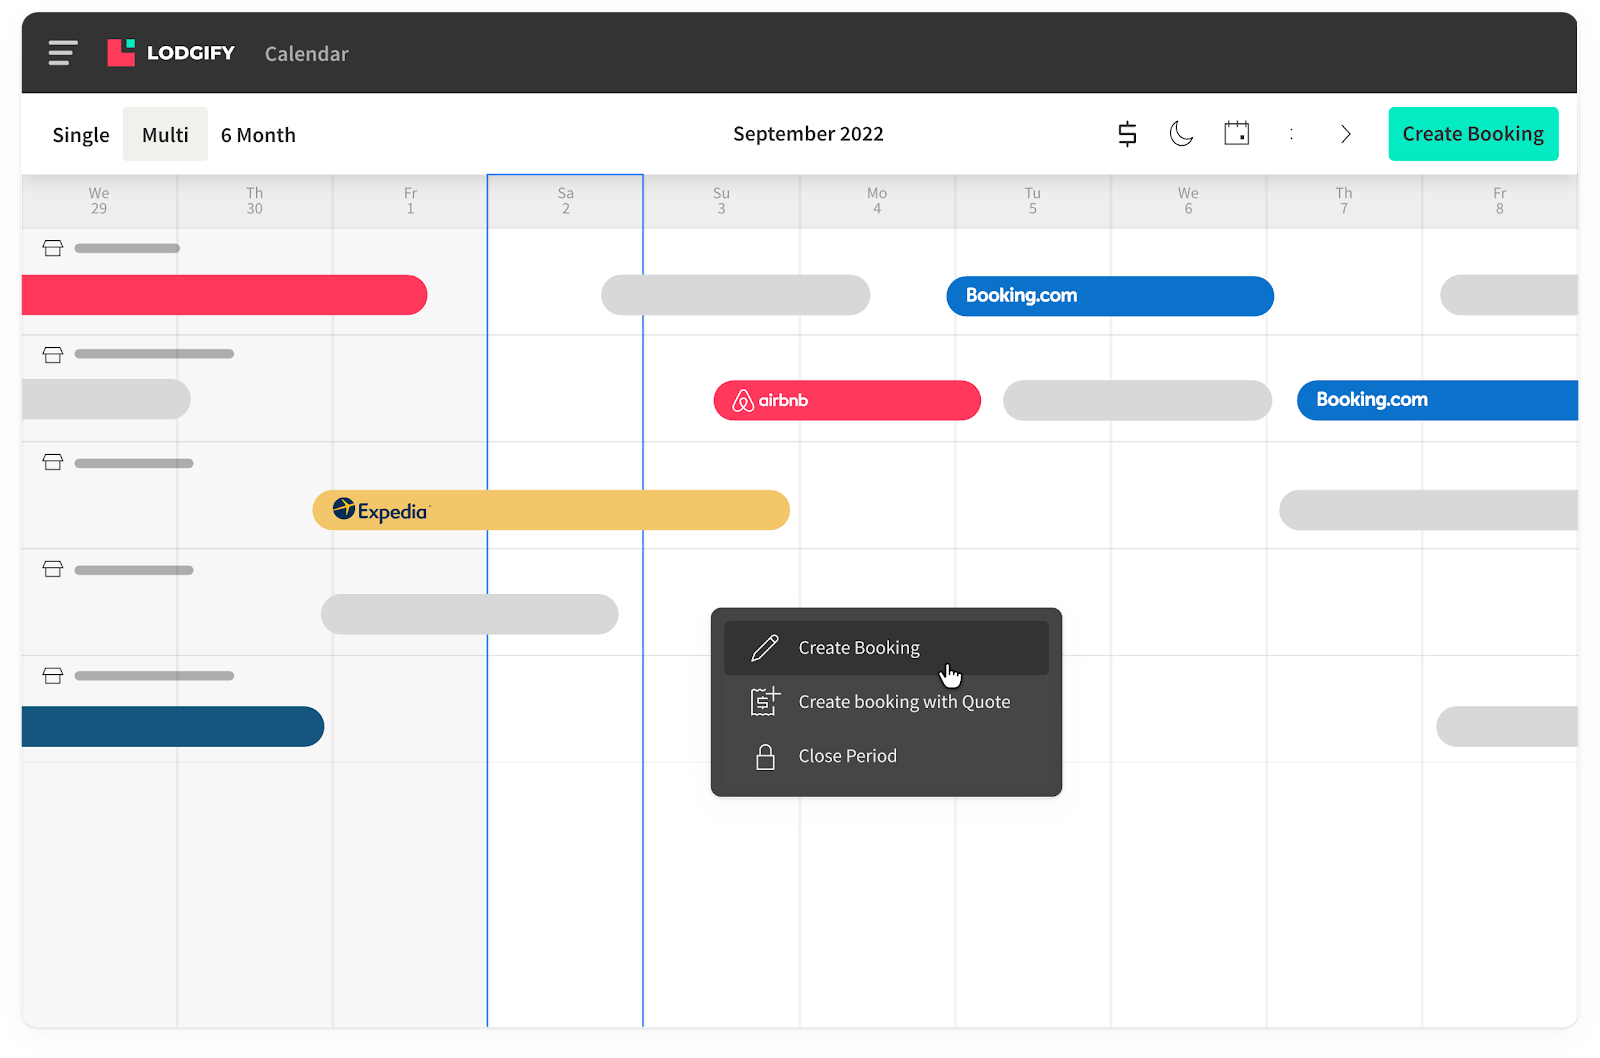The height and width of the screenshot is (1058, 1600).
Task: Select the Th 30 day header
Action: click(255, 201)
